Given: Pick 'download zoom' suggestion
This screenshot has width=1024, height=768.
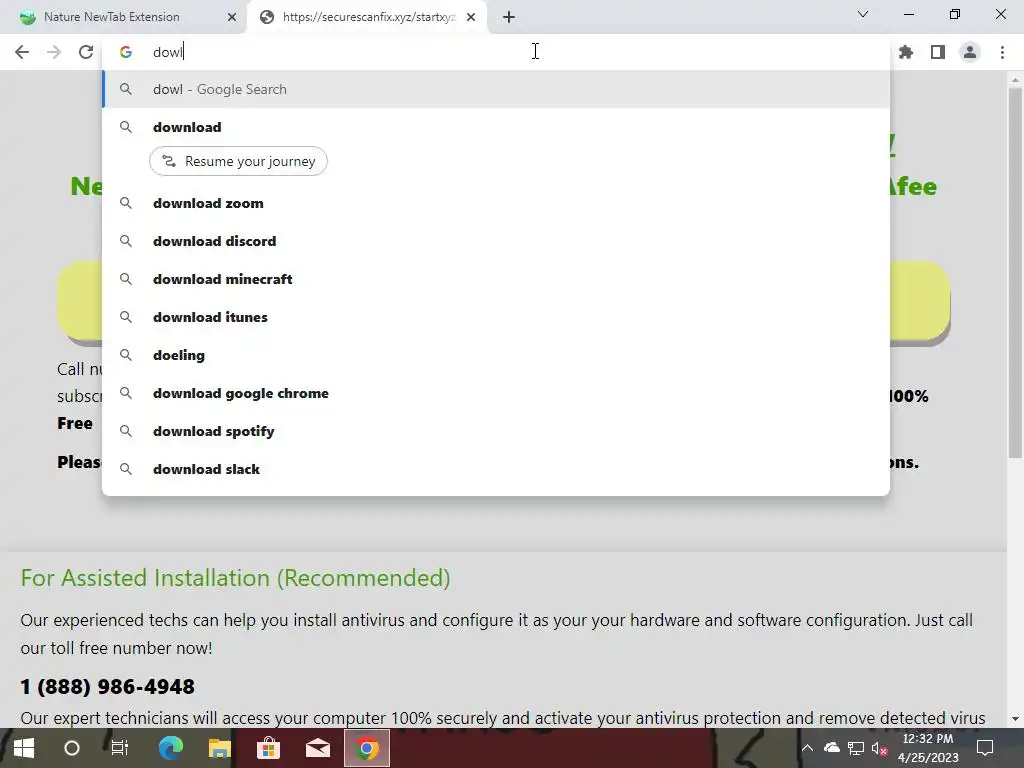Looking at the screenshot, I should pyautogui.click(x=496, y=203).
